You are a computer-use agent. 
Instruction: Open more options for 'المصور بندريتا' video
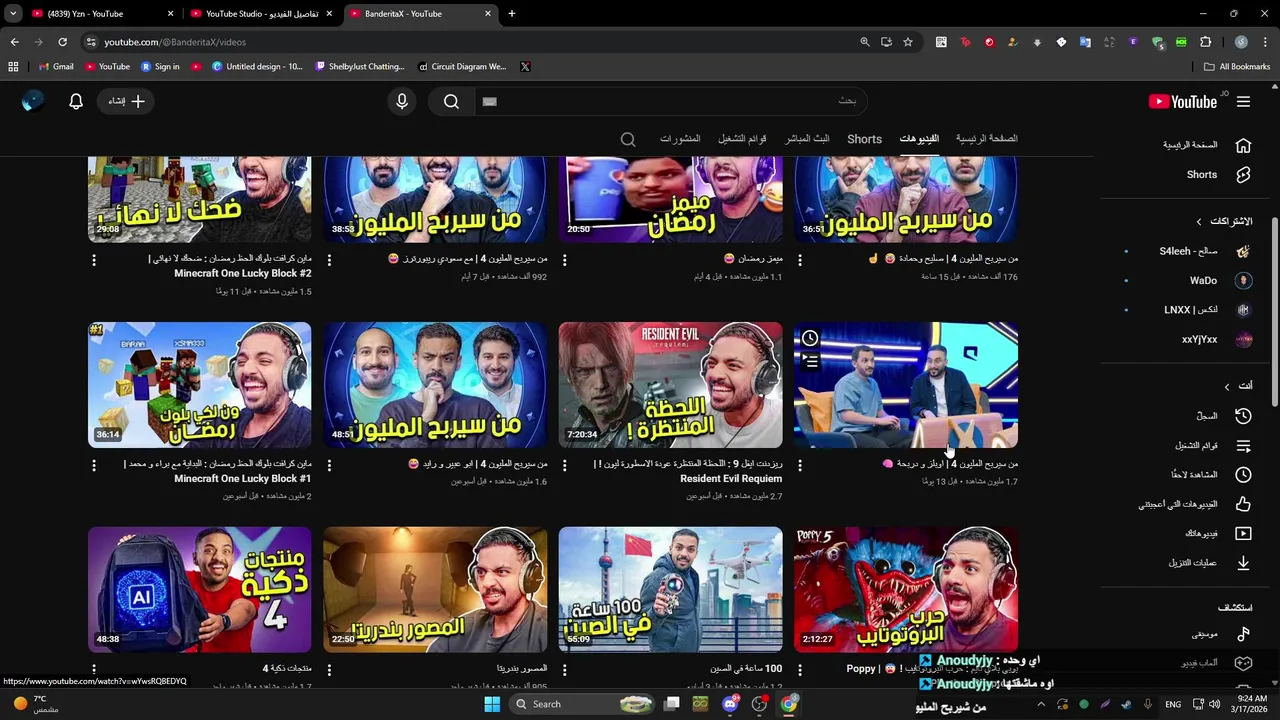329,670
